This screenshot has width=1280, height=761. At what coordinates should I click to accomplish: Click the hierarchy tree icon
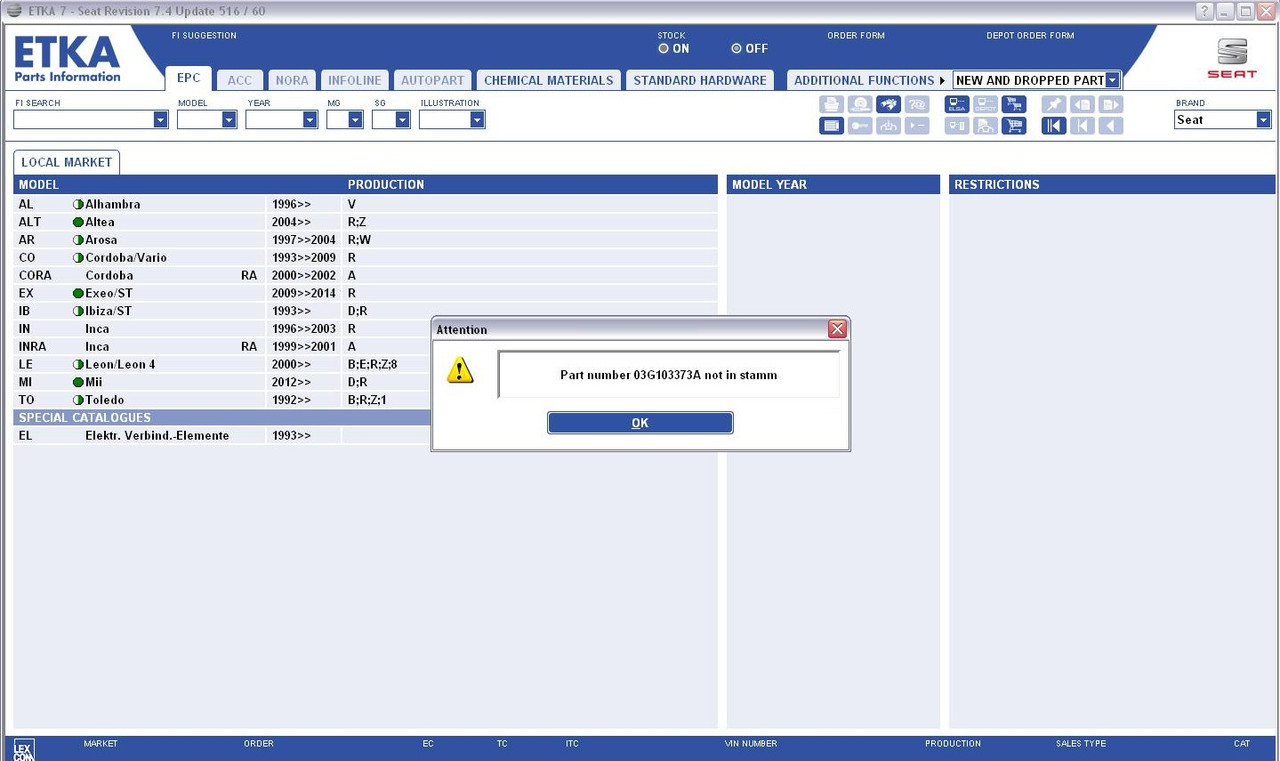click(888, 126)
